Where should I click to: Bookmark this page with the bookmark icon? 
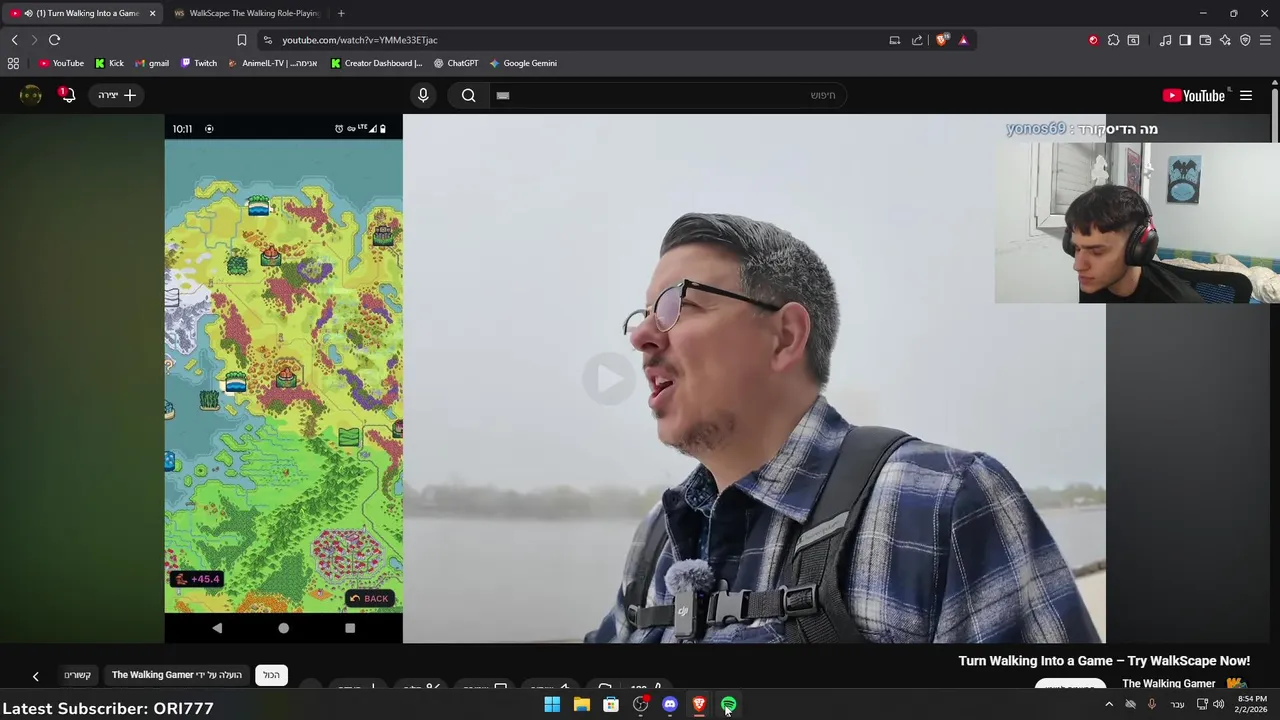(x=241, y=40)
